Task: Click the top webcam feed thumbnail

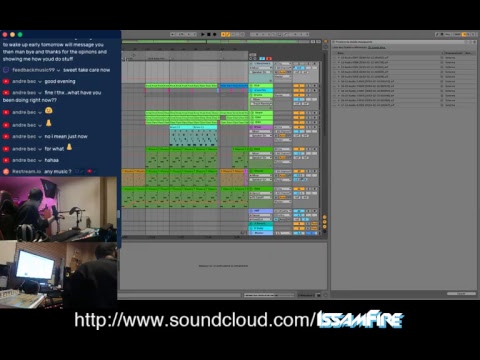Action: (x=58, y=209)
